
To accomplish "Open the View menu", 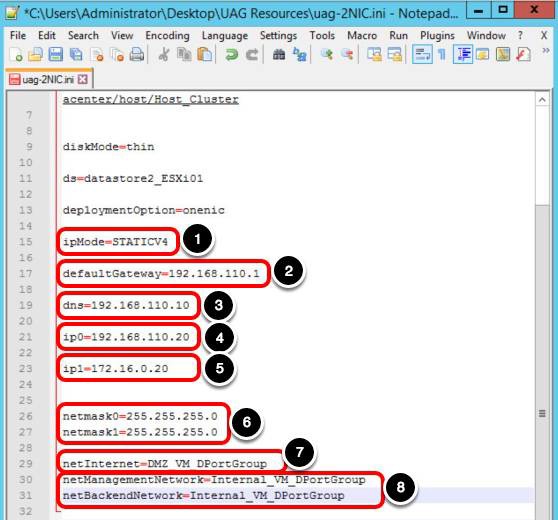I will tap(122, 36).
